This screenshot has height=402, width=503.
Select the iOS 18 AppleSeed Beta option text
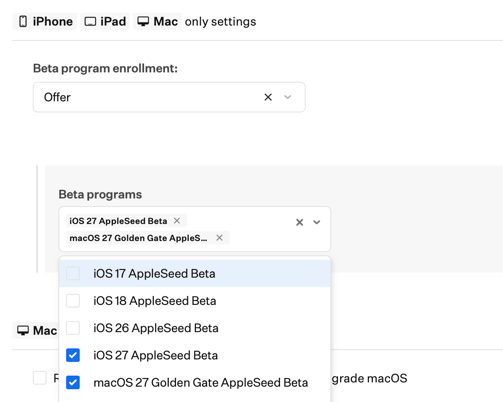coord(155,301)
